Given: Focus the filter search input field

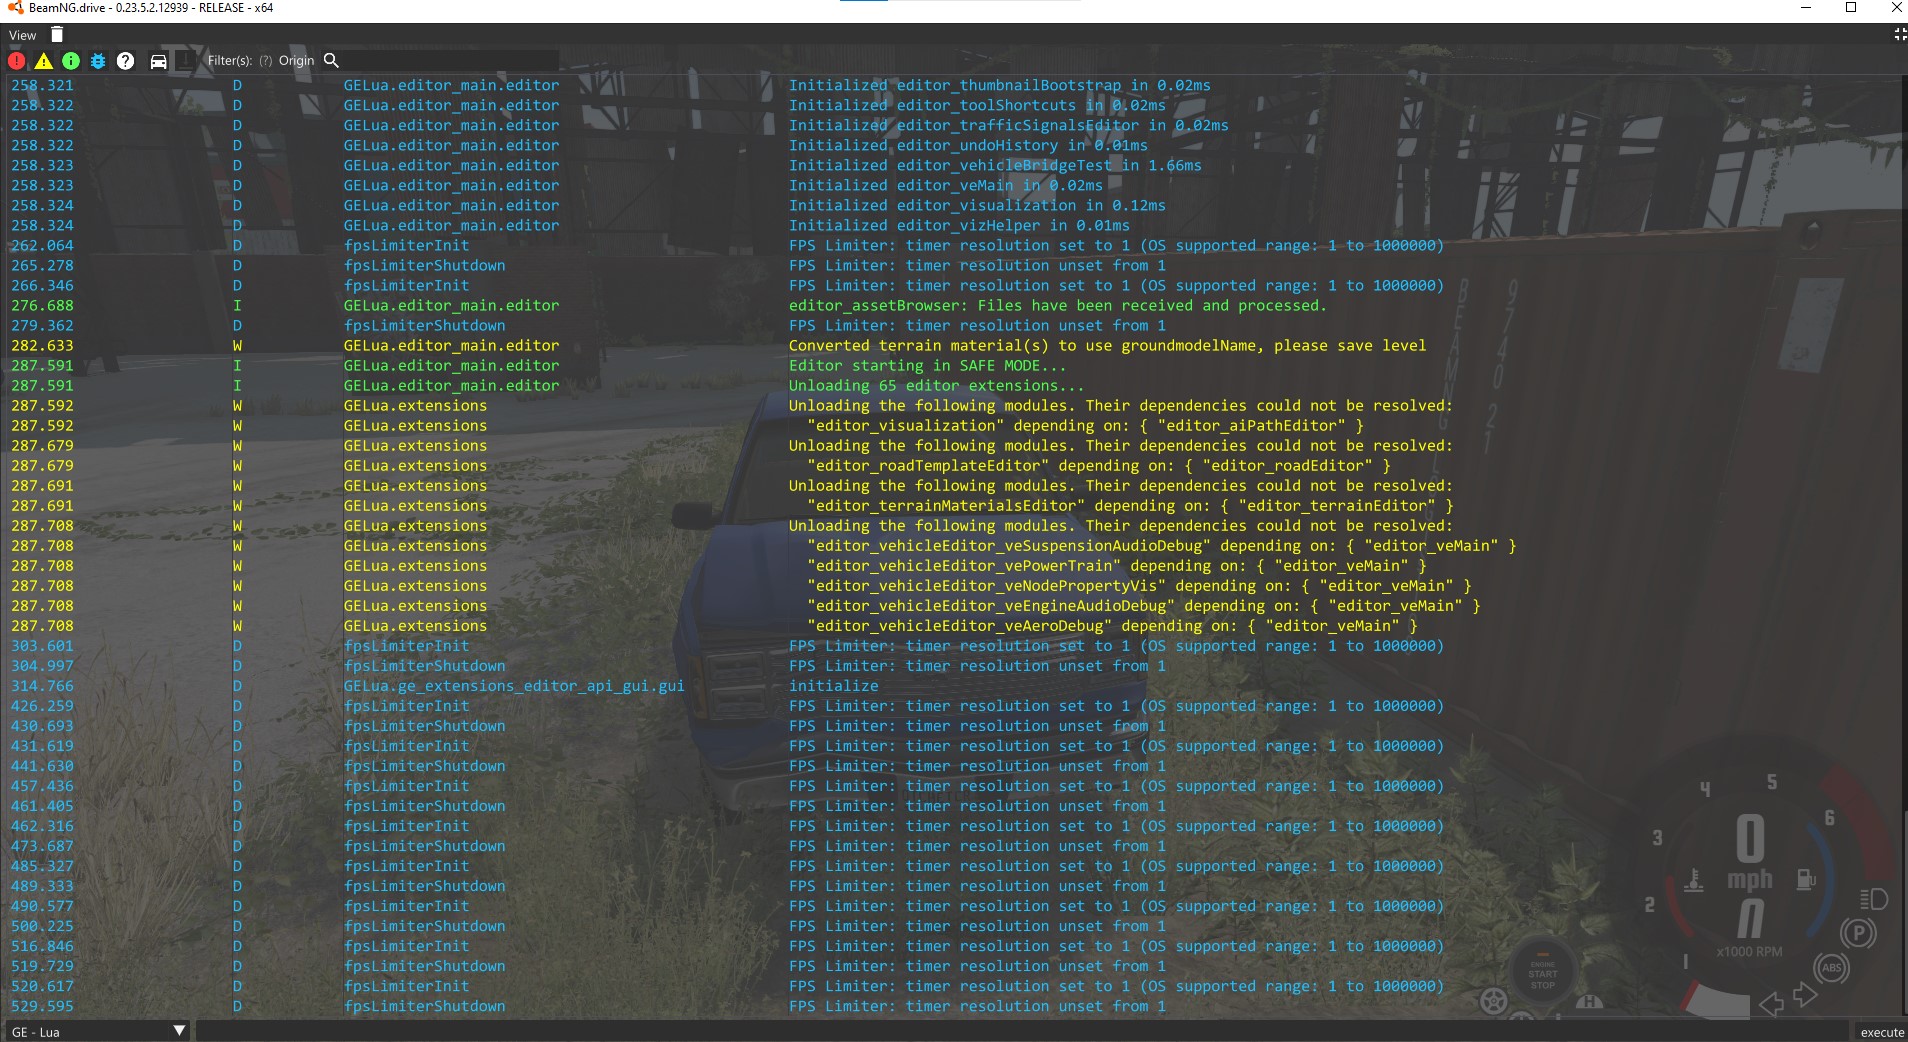Looking at the screenshot, I should (x=452, y=61).
